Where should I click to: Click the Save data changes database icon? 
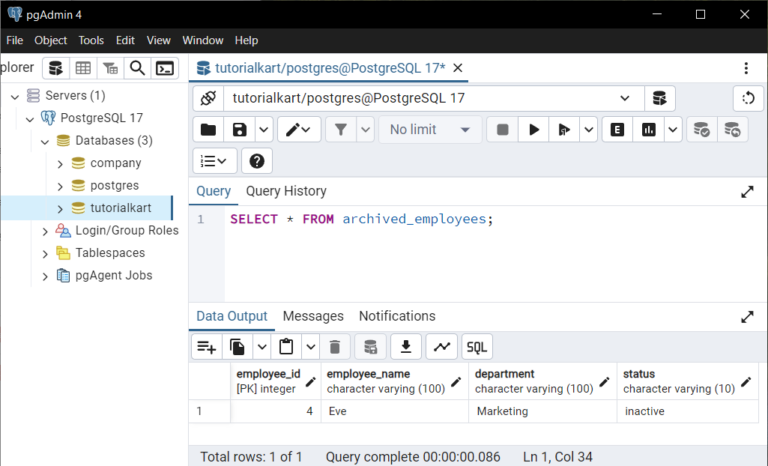[370, 347]
